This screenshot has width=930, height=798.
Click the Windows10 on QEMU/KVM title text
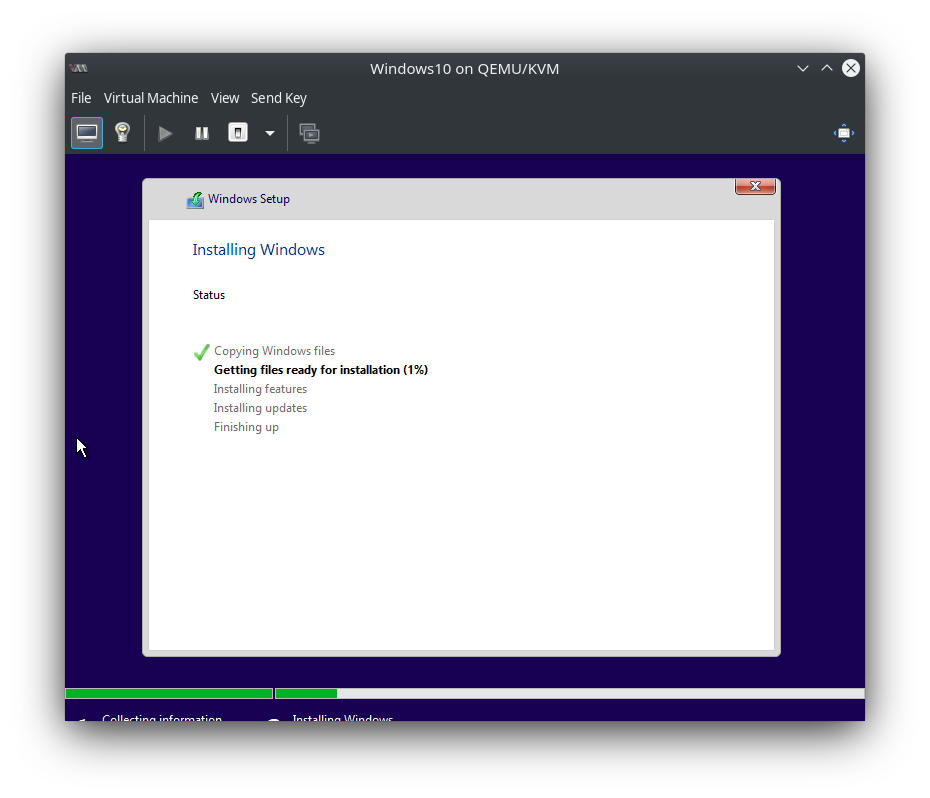464,69
